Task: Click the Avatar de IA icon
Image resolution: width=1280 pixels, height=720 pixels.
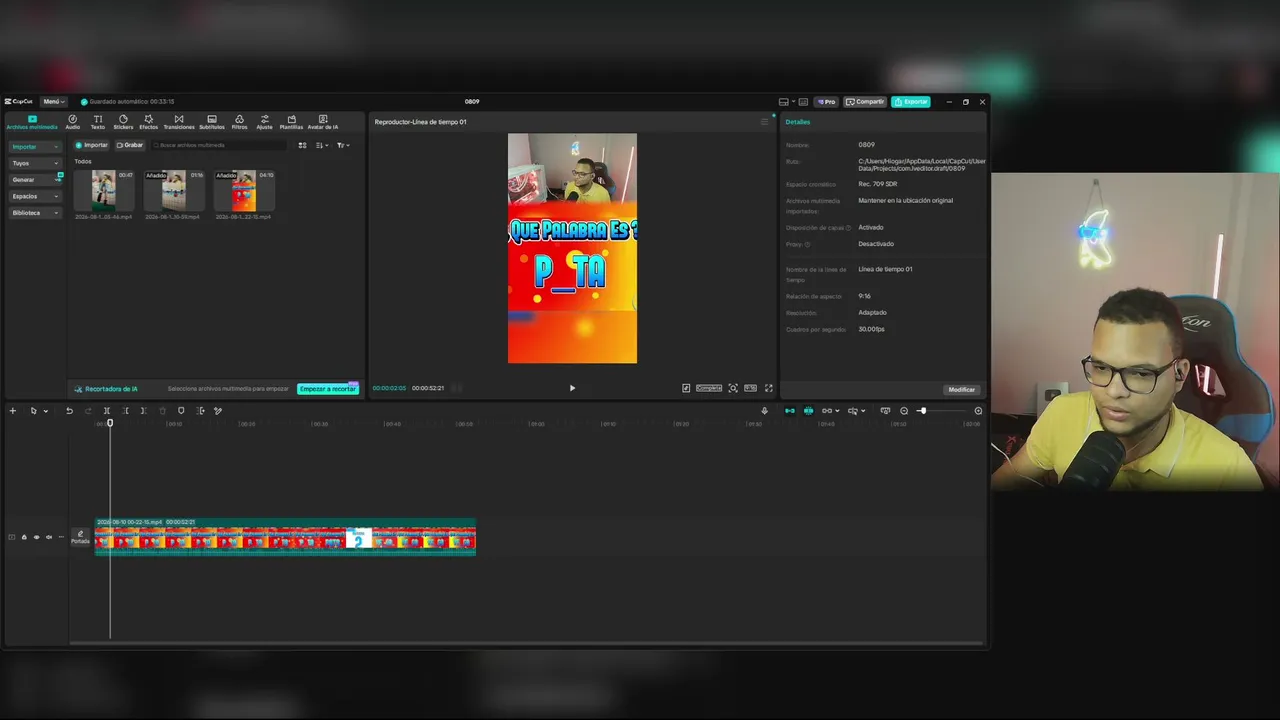Action: (323, 122)
